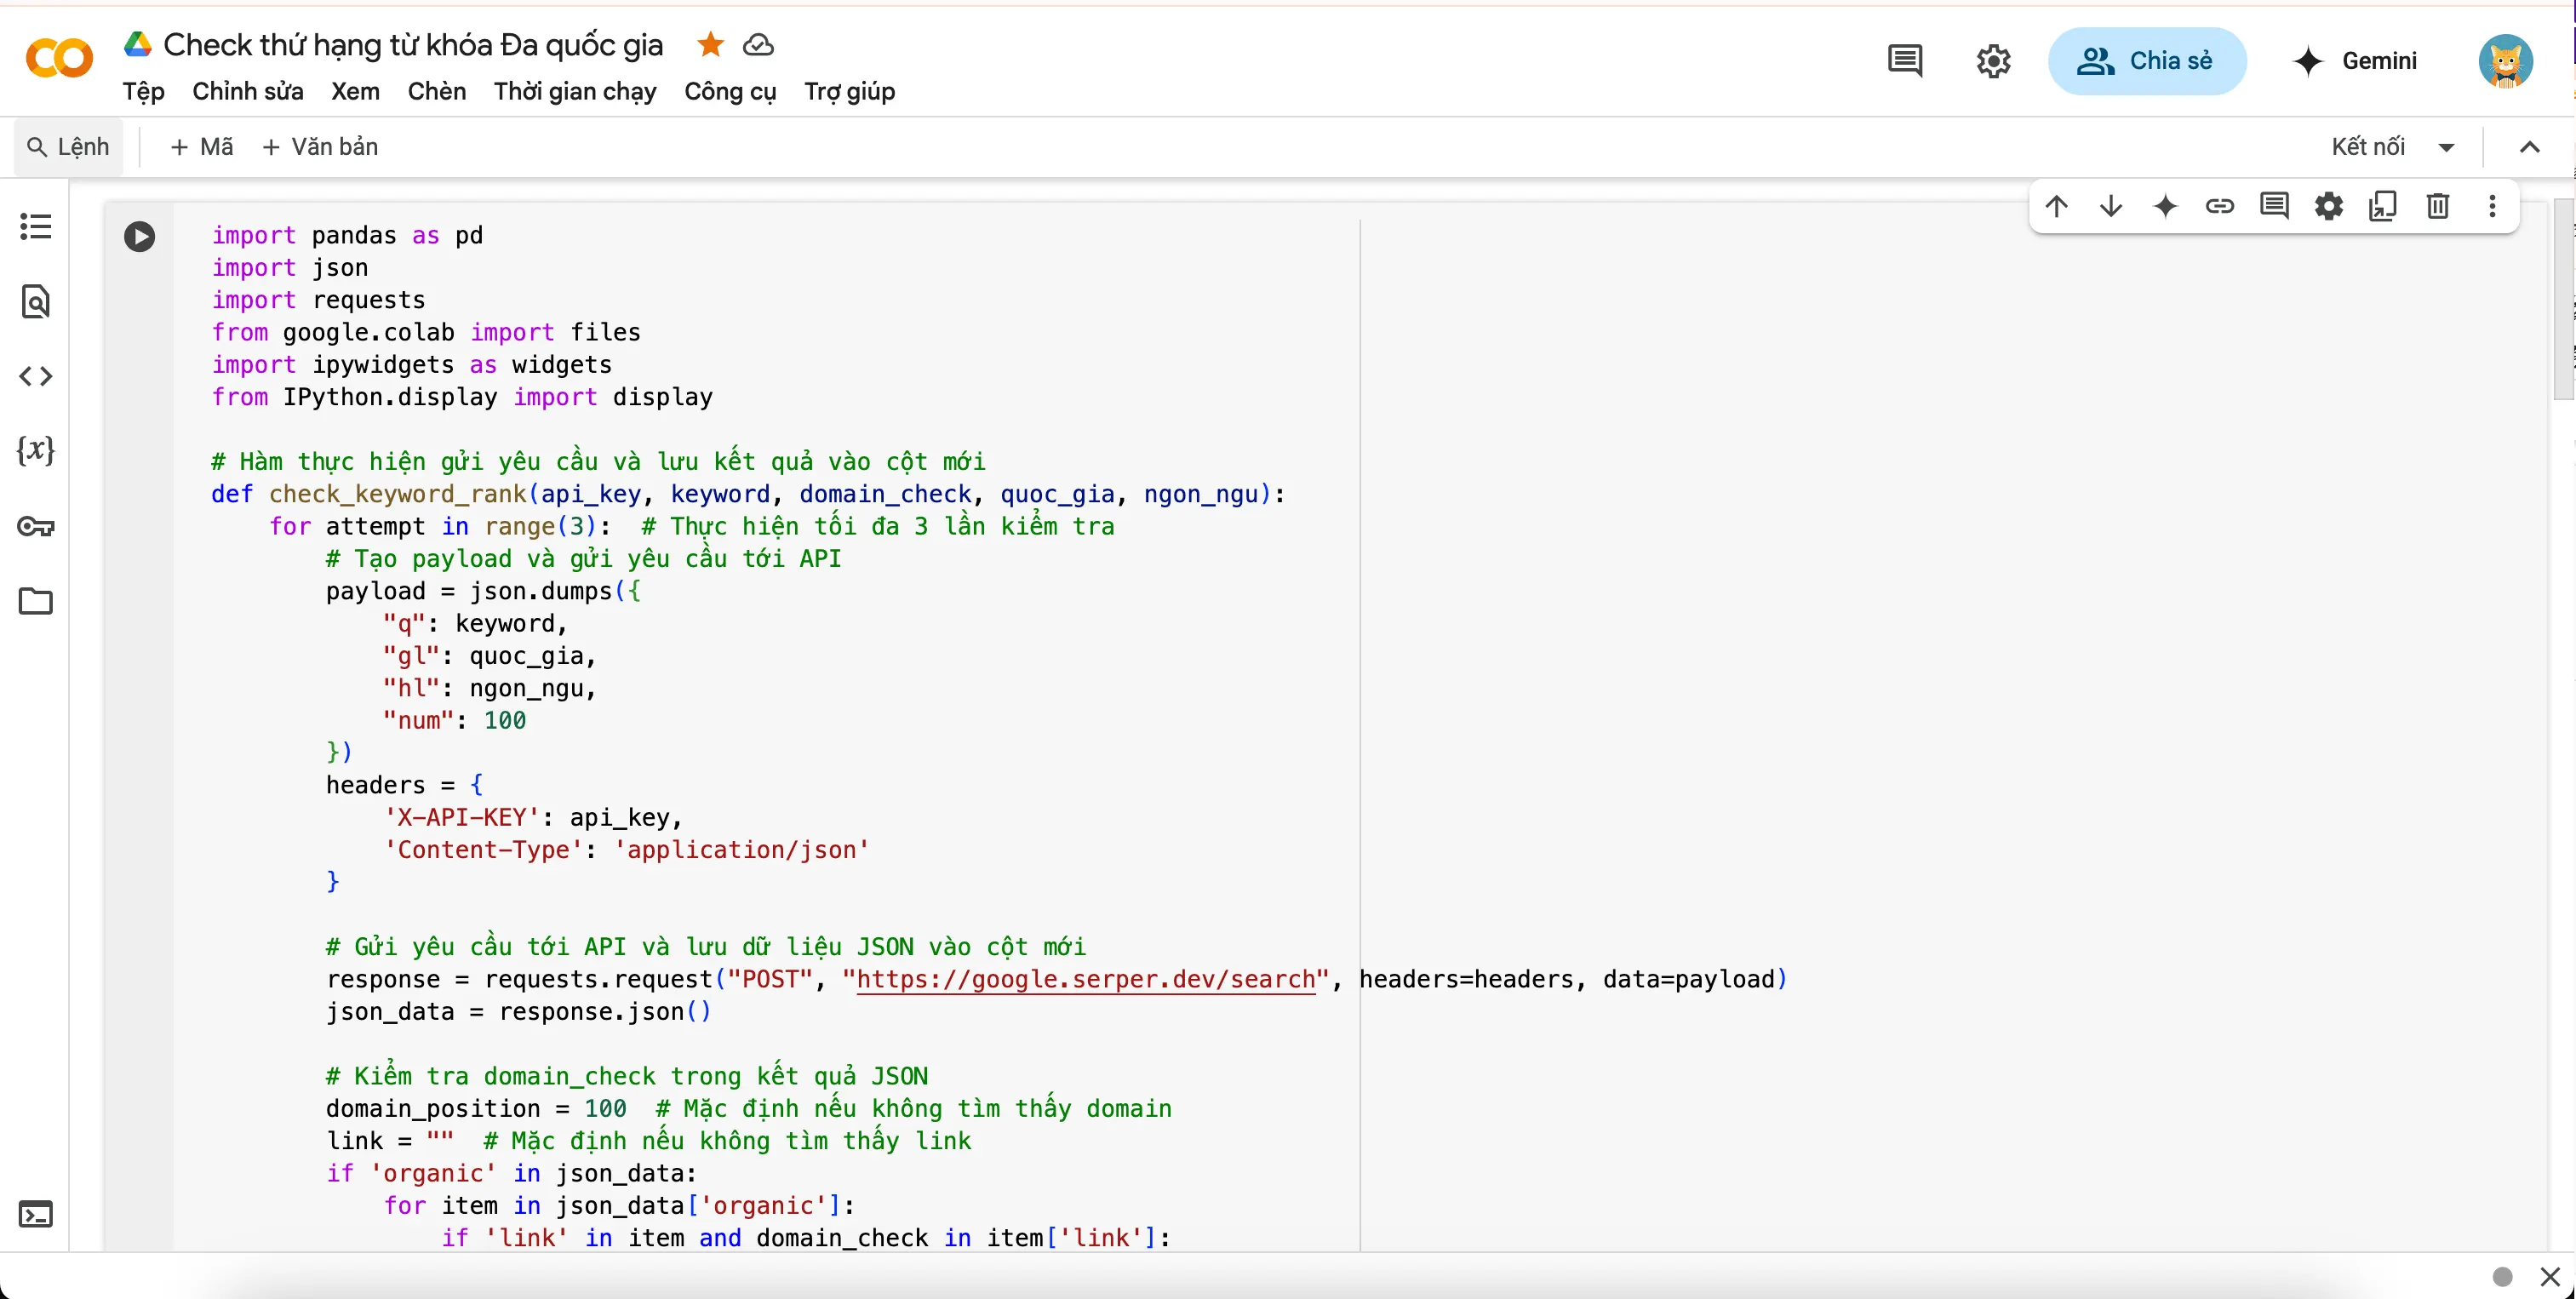Run the code cell
The image size is (2576, 1299).
click(x=140, y=236)
